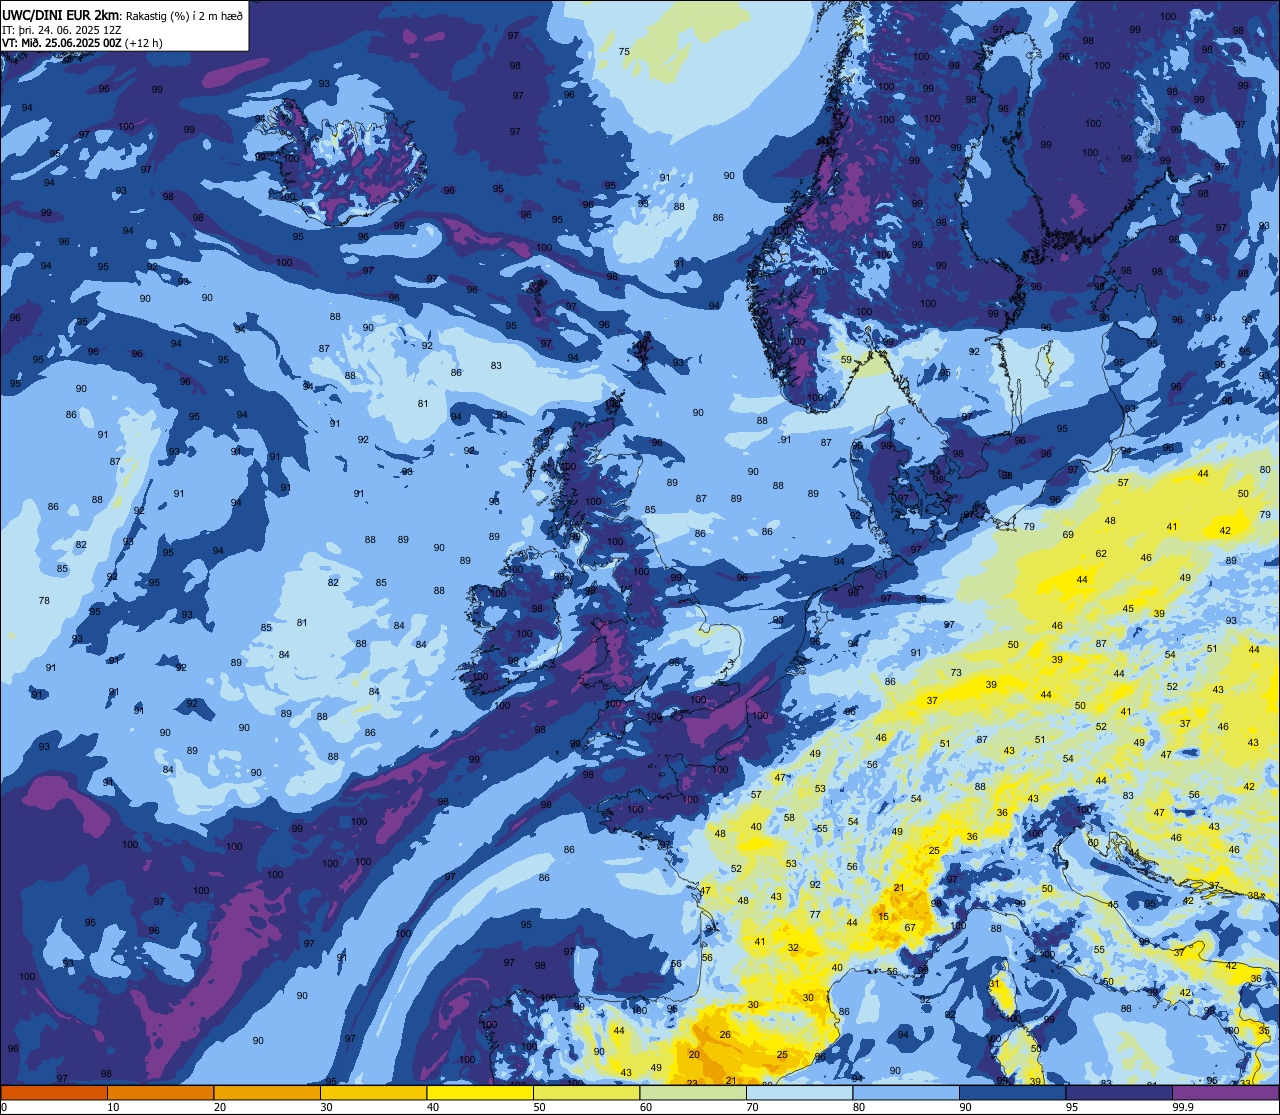Click the "59" humidity value in southern Norway
The image size is (1280, 1115).
click(846, 360)
